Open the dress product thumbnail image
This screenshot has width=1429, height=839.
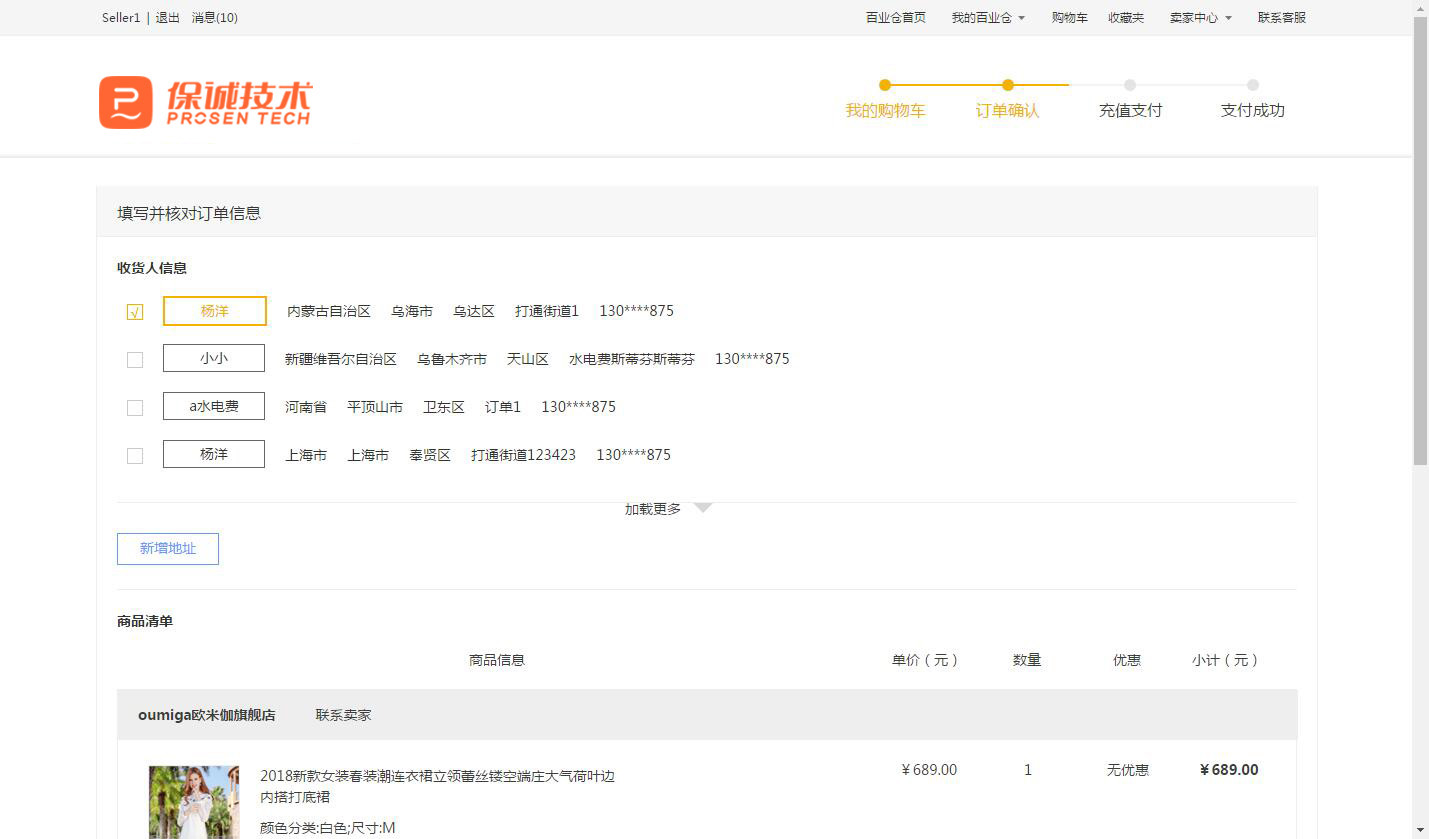tap(194, 802)
